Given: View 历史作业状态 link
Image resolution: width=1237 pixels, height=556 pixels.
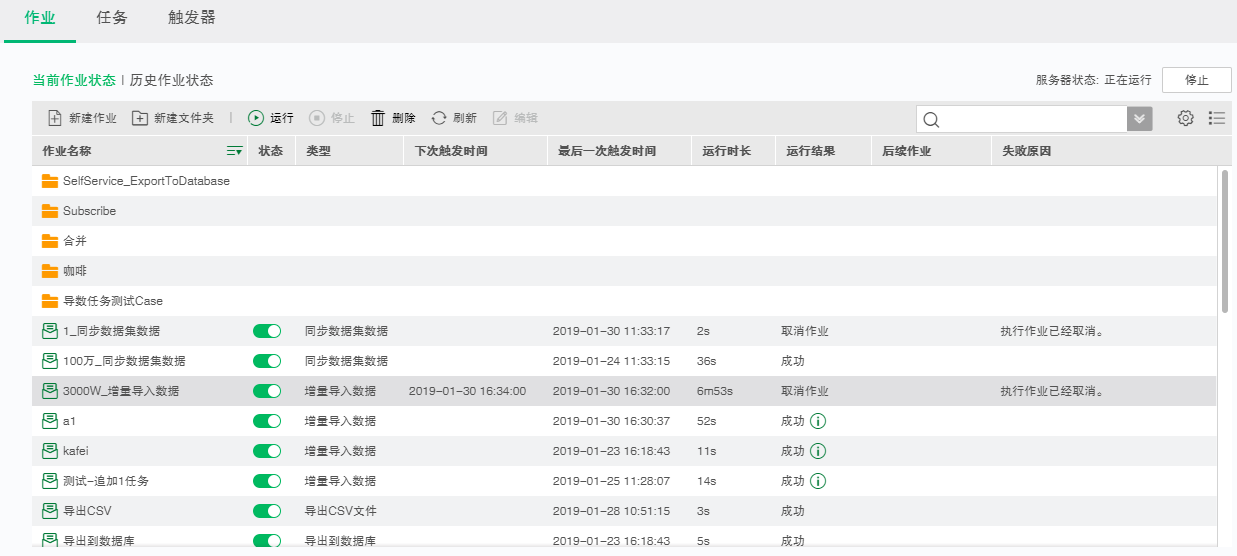Looking at the screenshot, I should pyautogui.click(x=171, y=80).
